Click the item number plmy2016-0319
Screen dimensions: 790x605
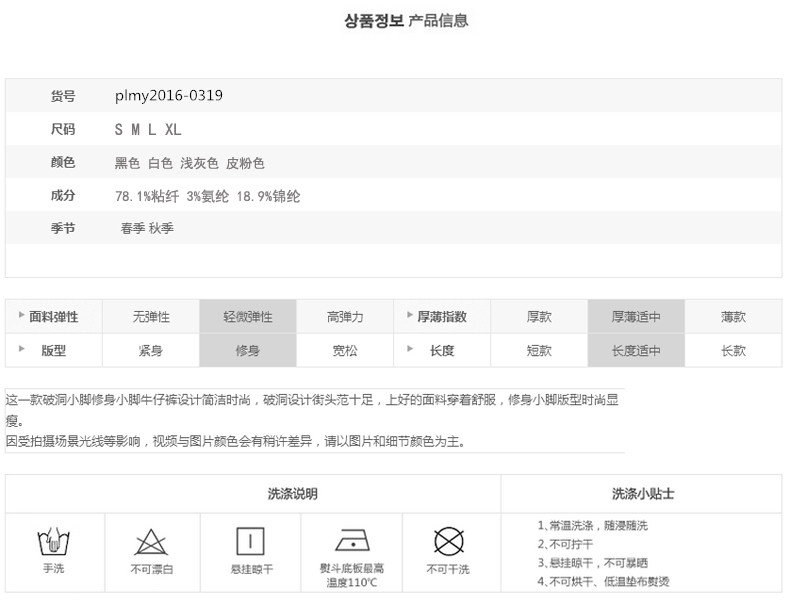[169, 97]
